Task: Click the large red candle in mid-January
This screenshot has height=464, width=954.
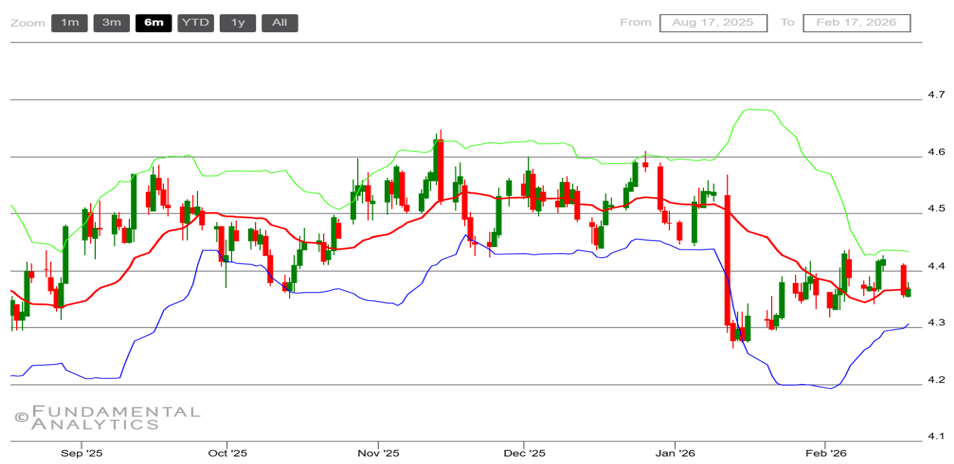Action: point(728,260)
